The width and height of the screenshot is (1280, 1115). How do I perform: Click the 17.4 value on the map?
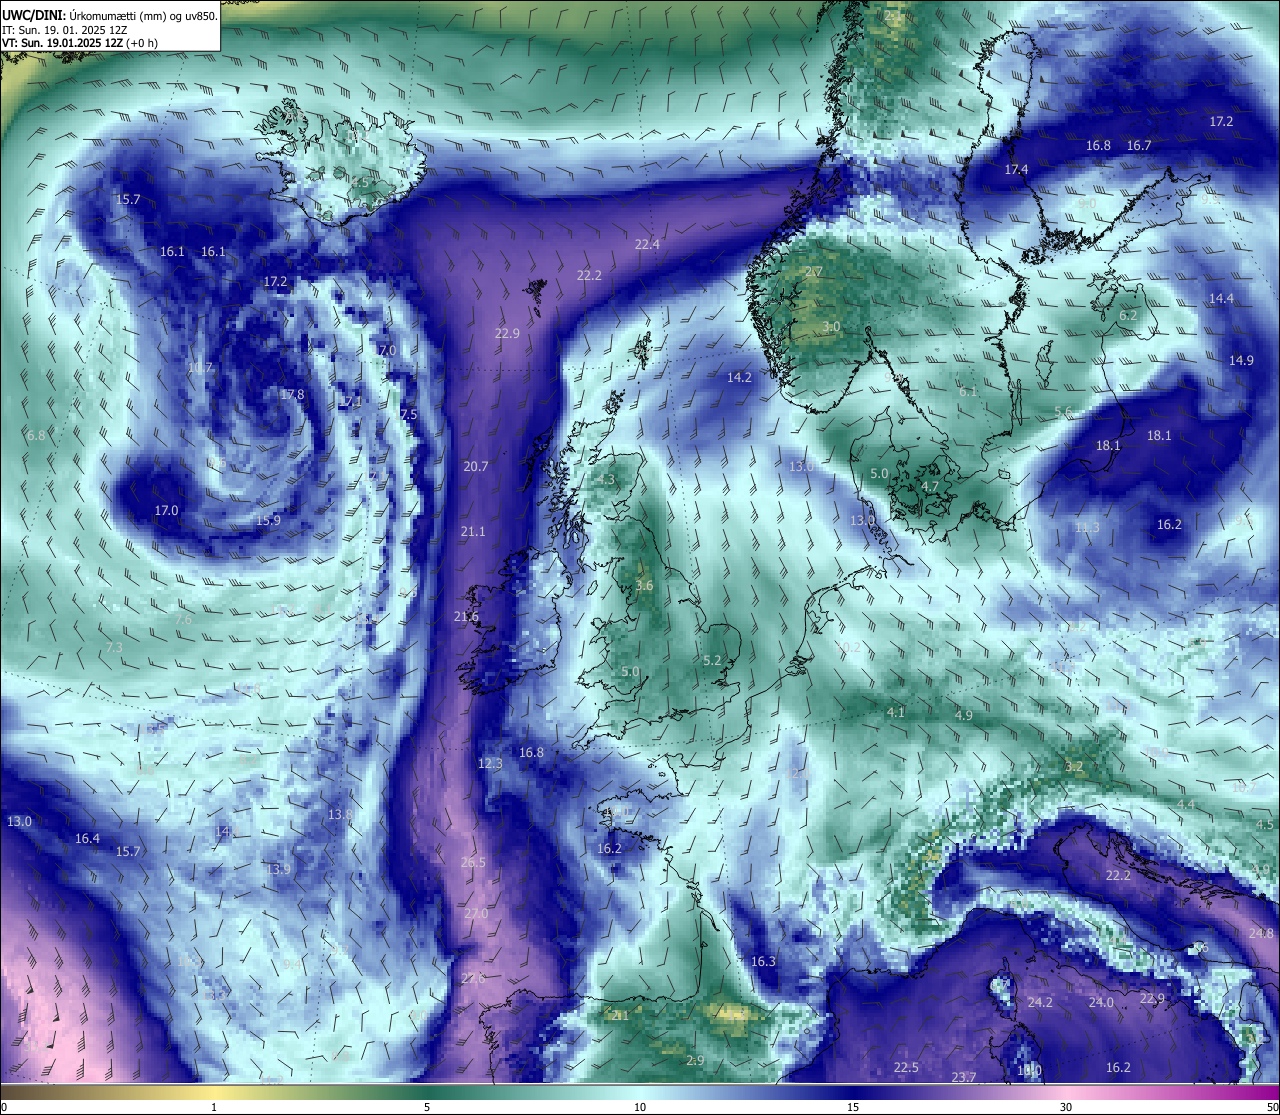[1016, 169]
